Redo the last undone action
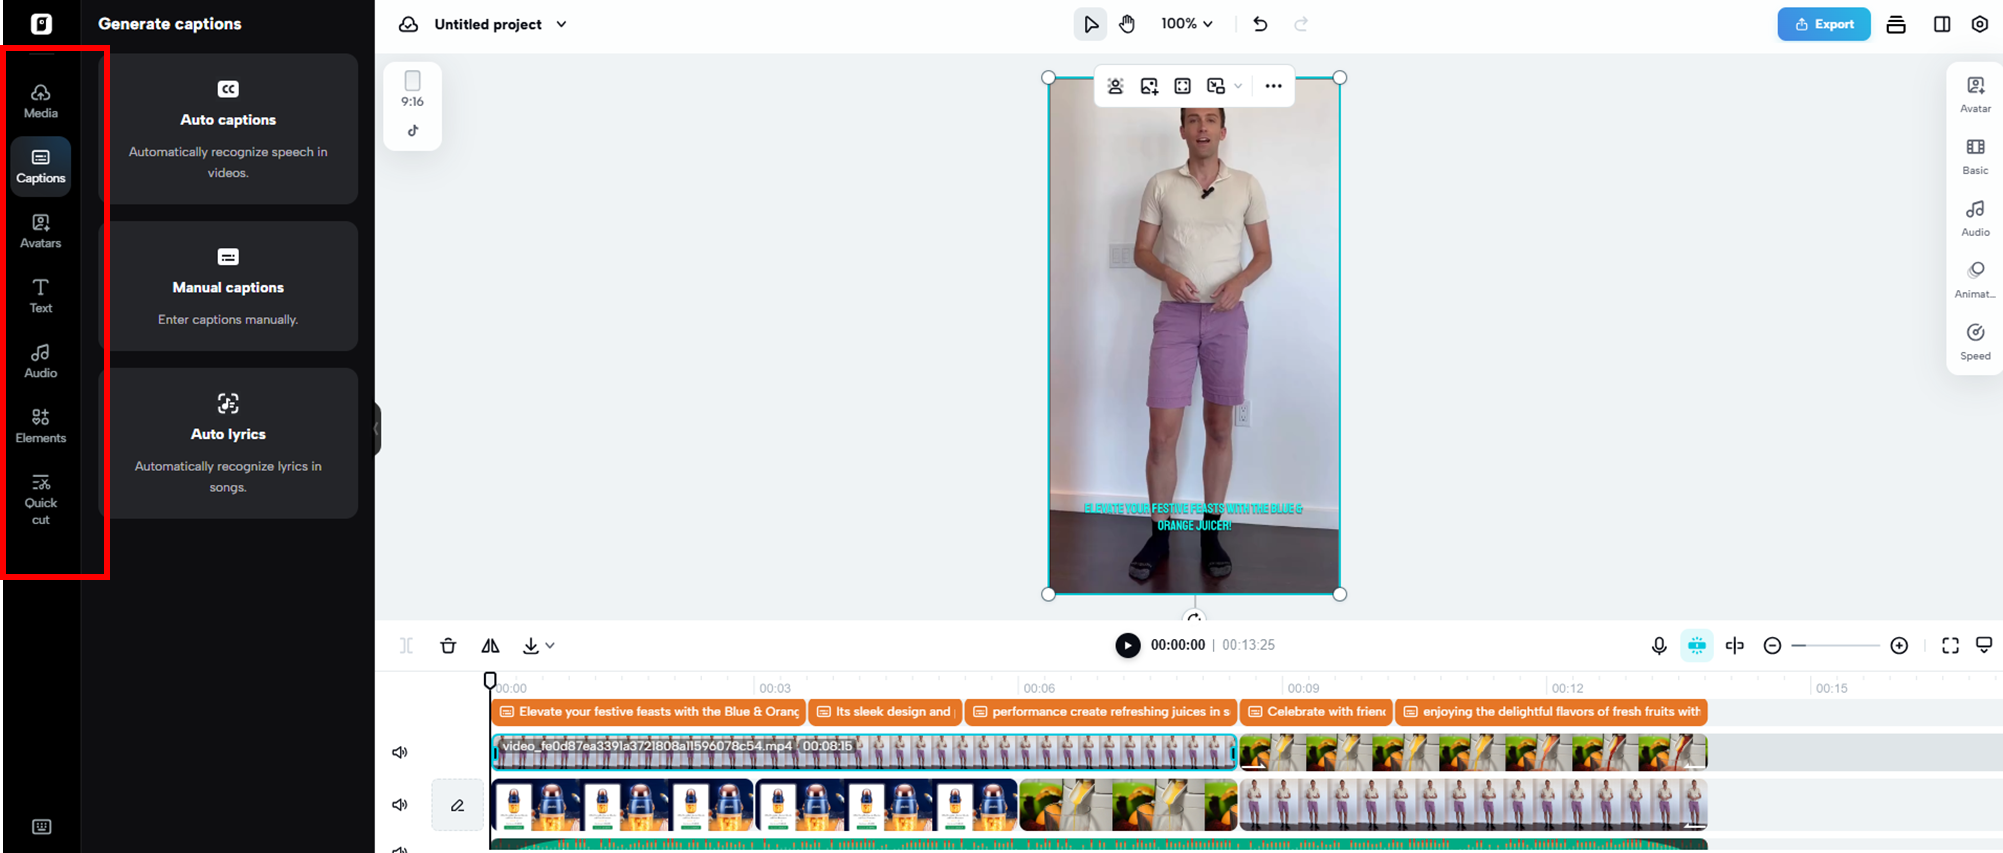Screen dimensions: 2003x853 [x=1301, y=24]
